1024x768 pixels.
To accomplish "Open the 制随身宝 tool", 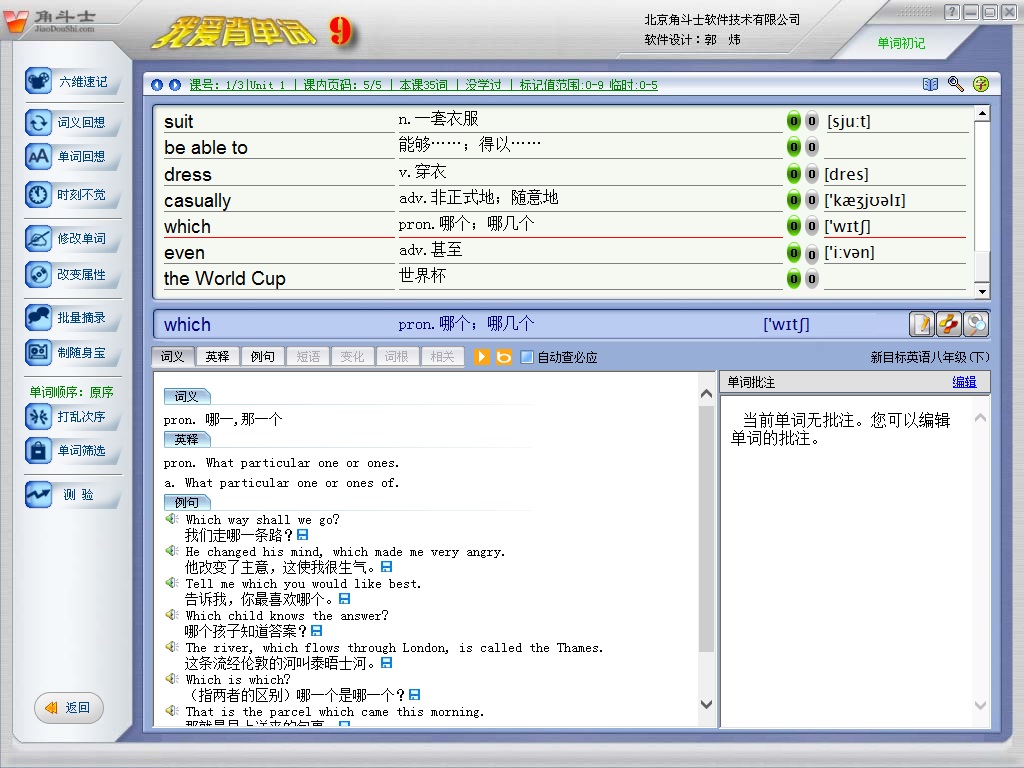I will pyautogui.click(x=72, y=353).
